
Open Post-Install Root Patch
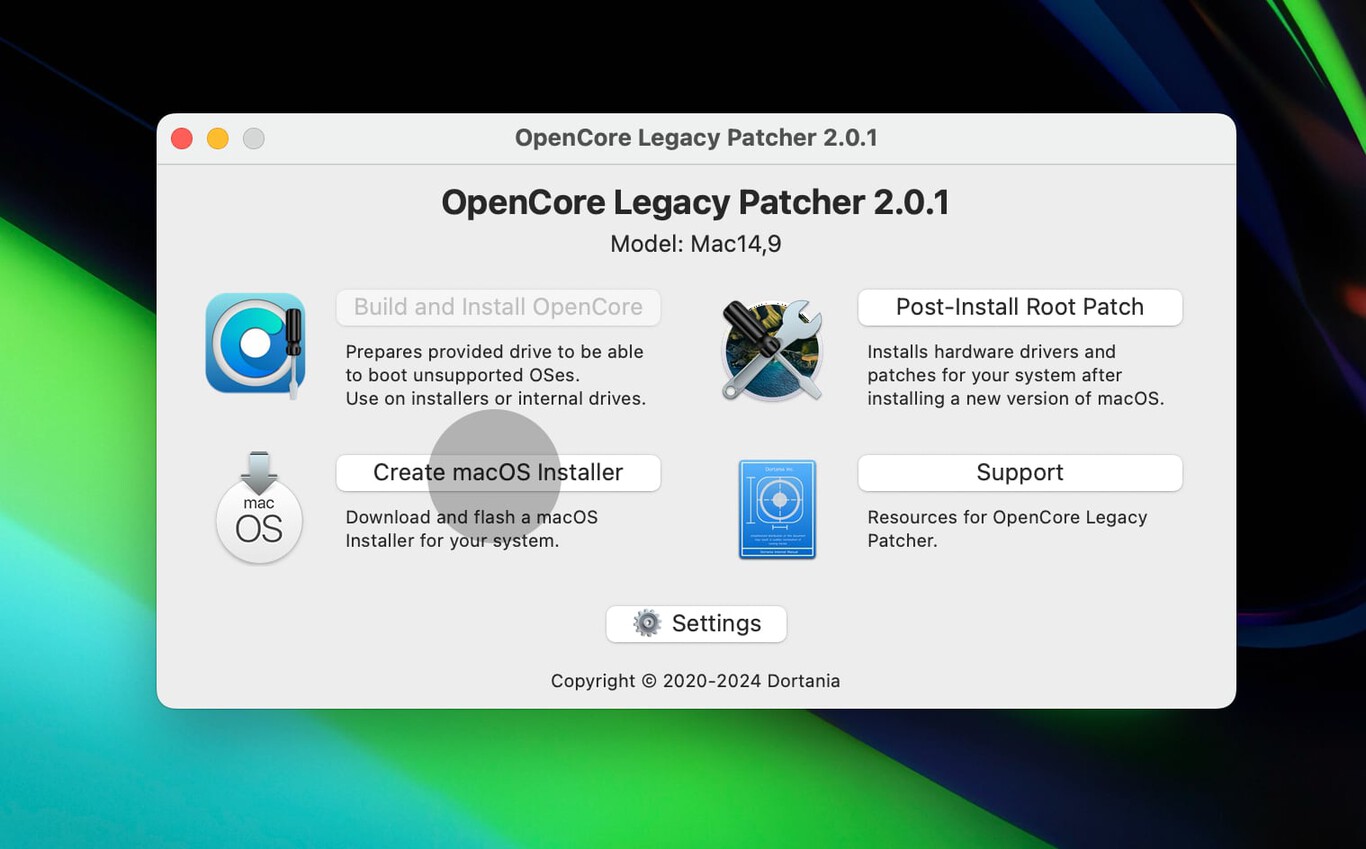tap(1020, 307)
